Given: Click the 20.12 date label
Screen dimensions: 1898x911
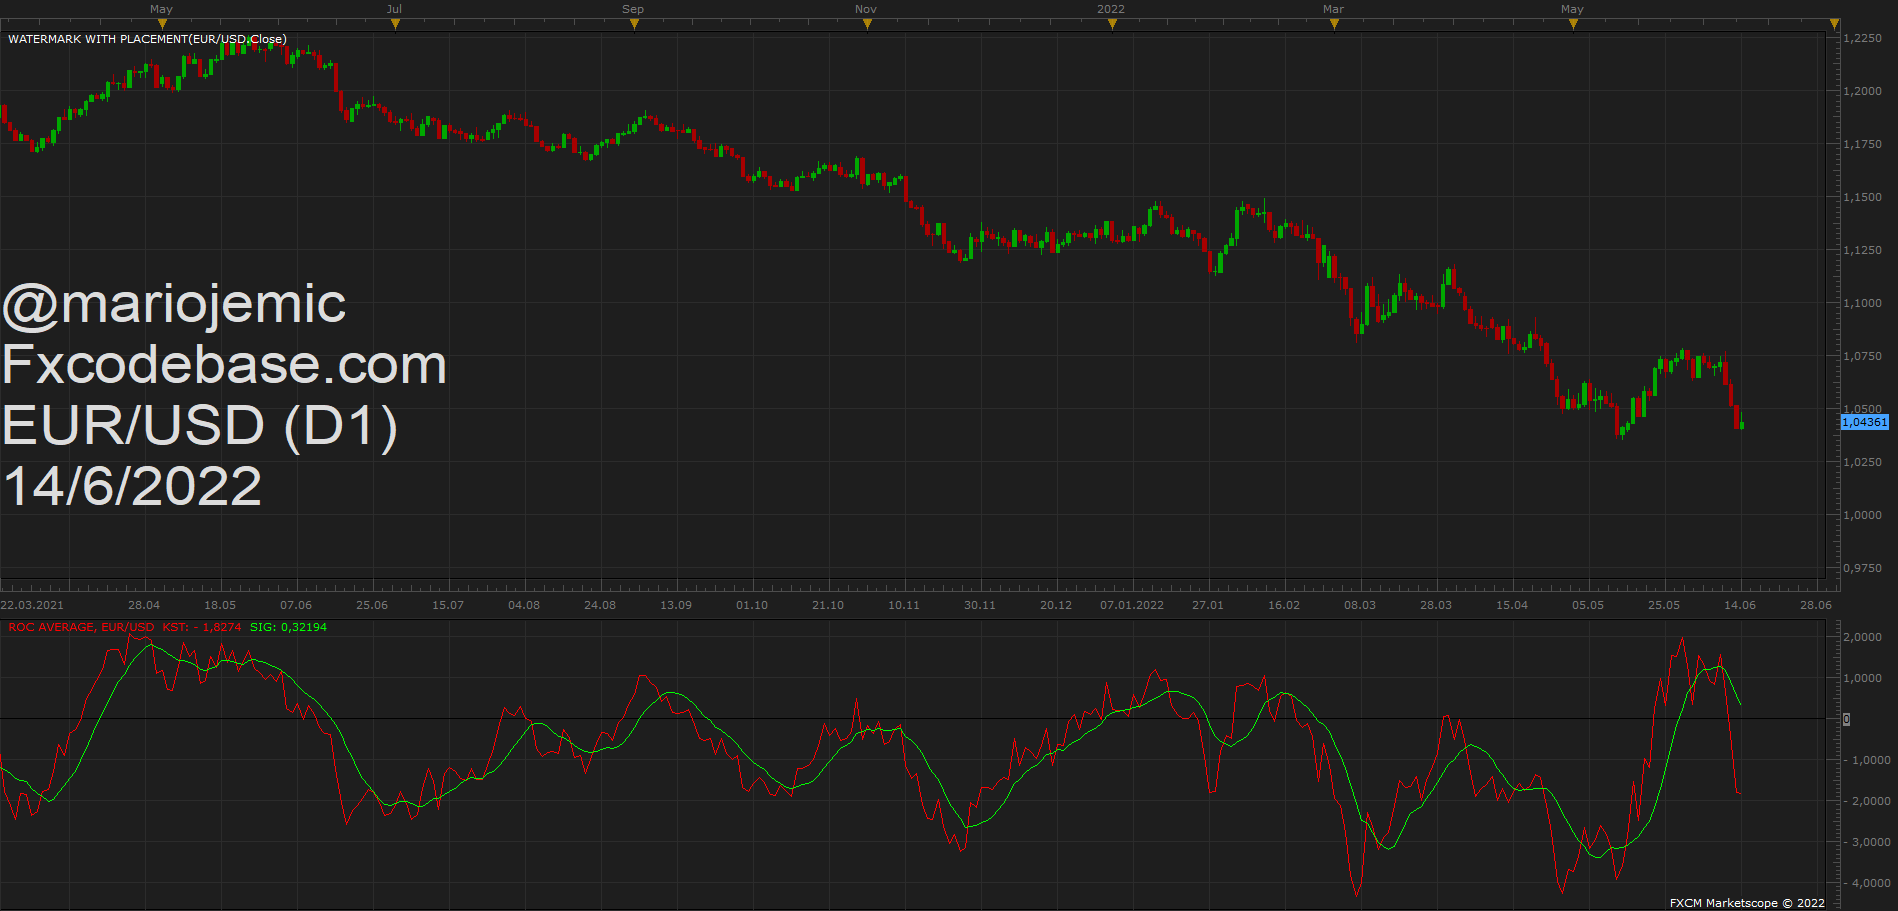Looking at the screenshot, I should click(1056, 605).
